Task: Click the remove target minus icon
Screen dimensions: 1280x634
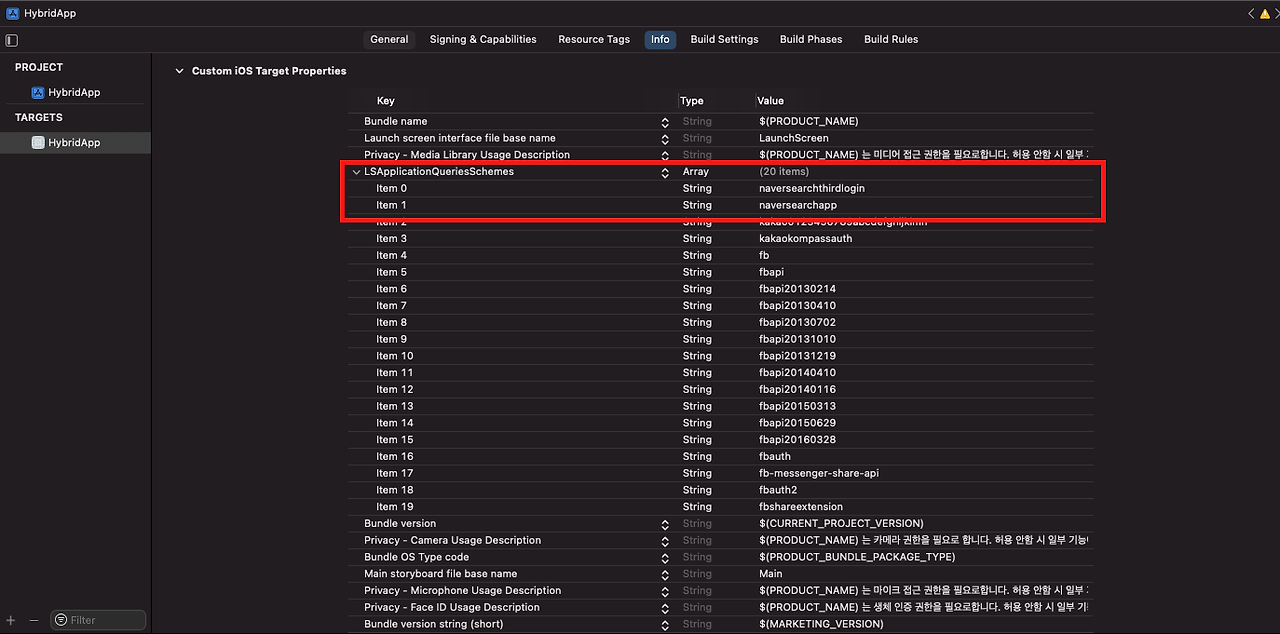Action: pos(33,620)
